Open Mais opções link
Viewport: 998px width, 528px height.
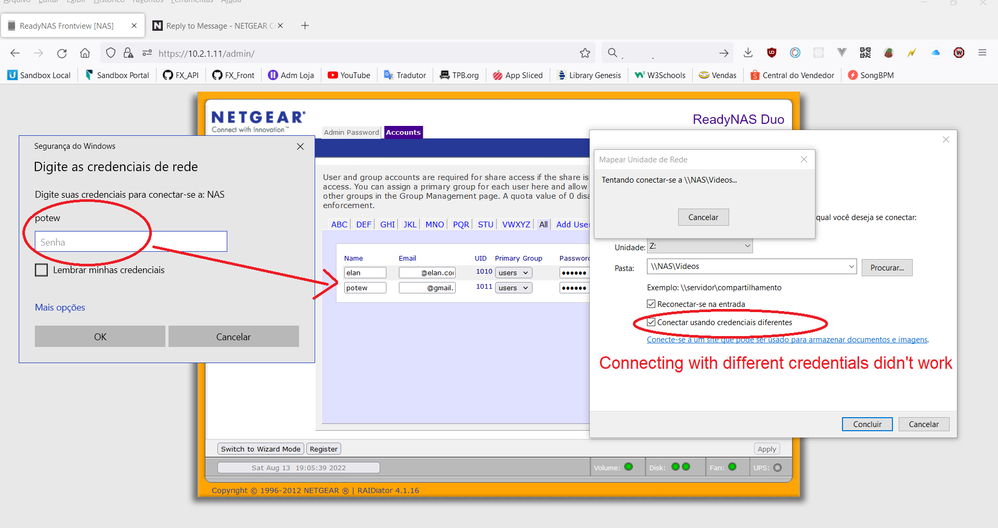pyautogui.click(x=60, y=307)
